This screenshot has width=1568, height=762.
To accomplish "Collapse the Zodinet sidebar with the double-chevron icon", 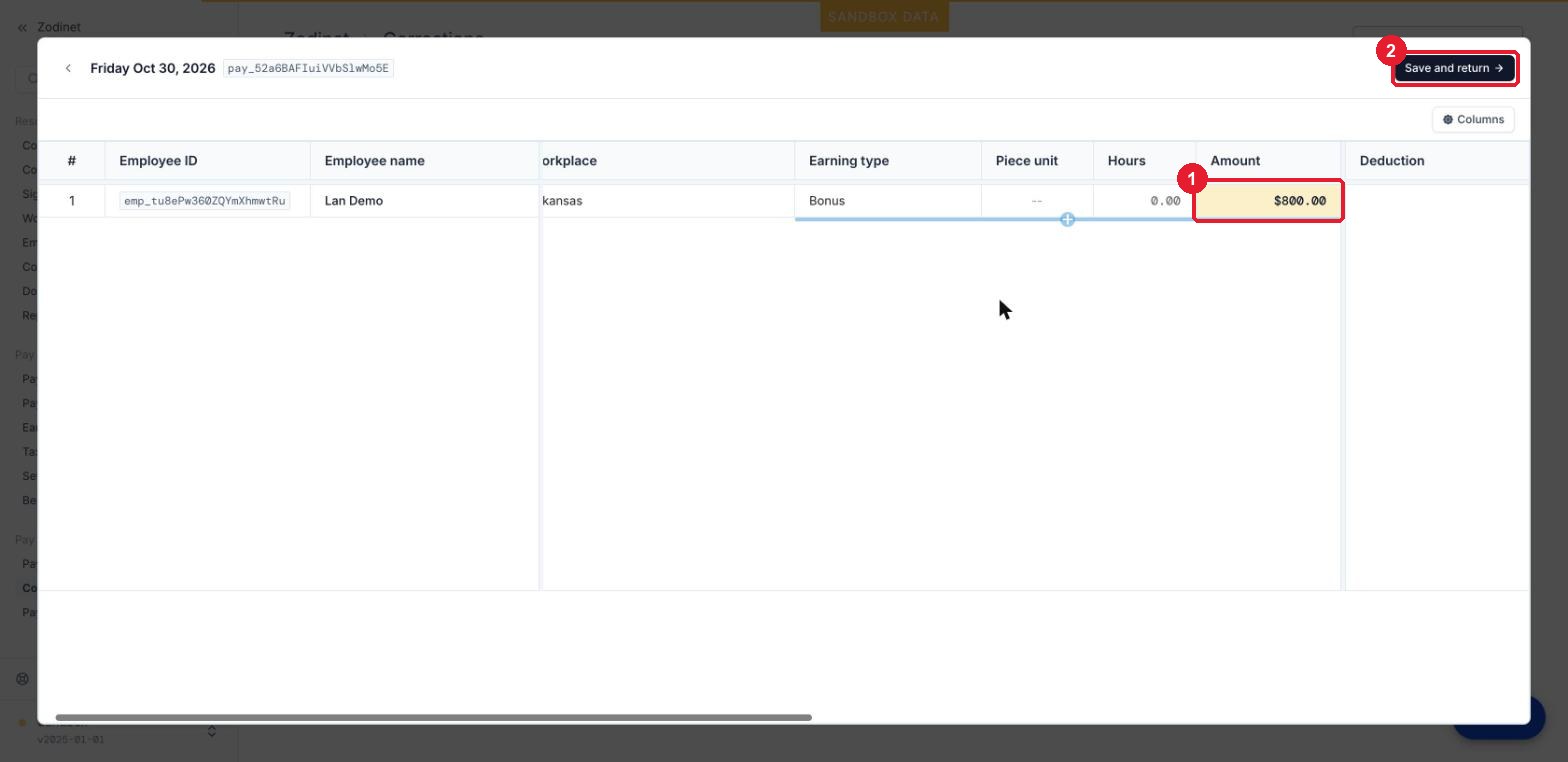I will pyautogui.click(x=22, y=27).
